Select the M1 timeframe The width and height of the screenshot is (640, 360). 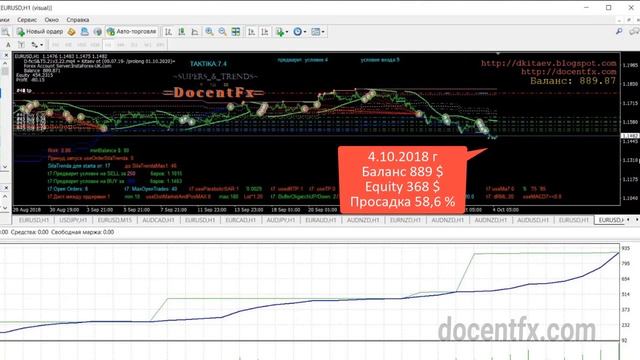click(x=56, y=44)
